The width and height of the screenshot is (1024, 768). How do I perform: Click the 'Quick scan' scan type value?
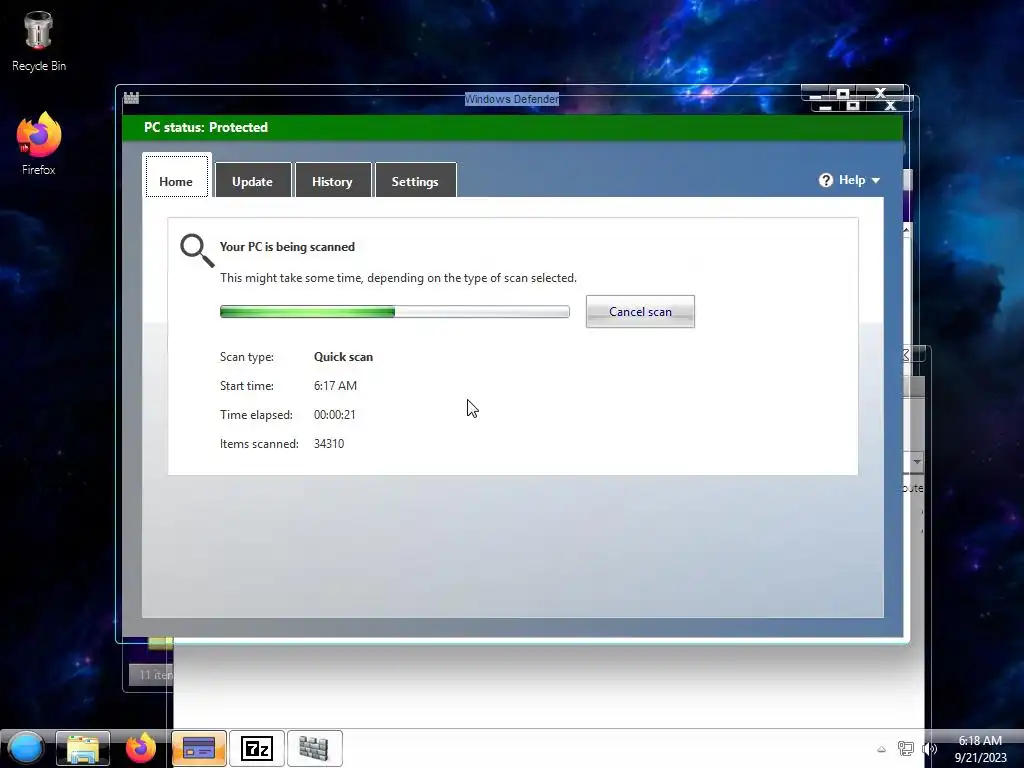(344, 357)
